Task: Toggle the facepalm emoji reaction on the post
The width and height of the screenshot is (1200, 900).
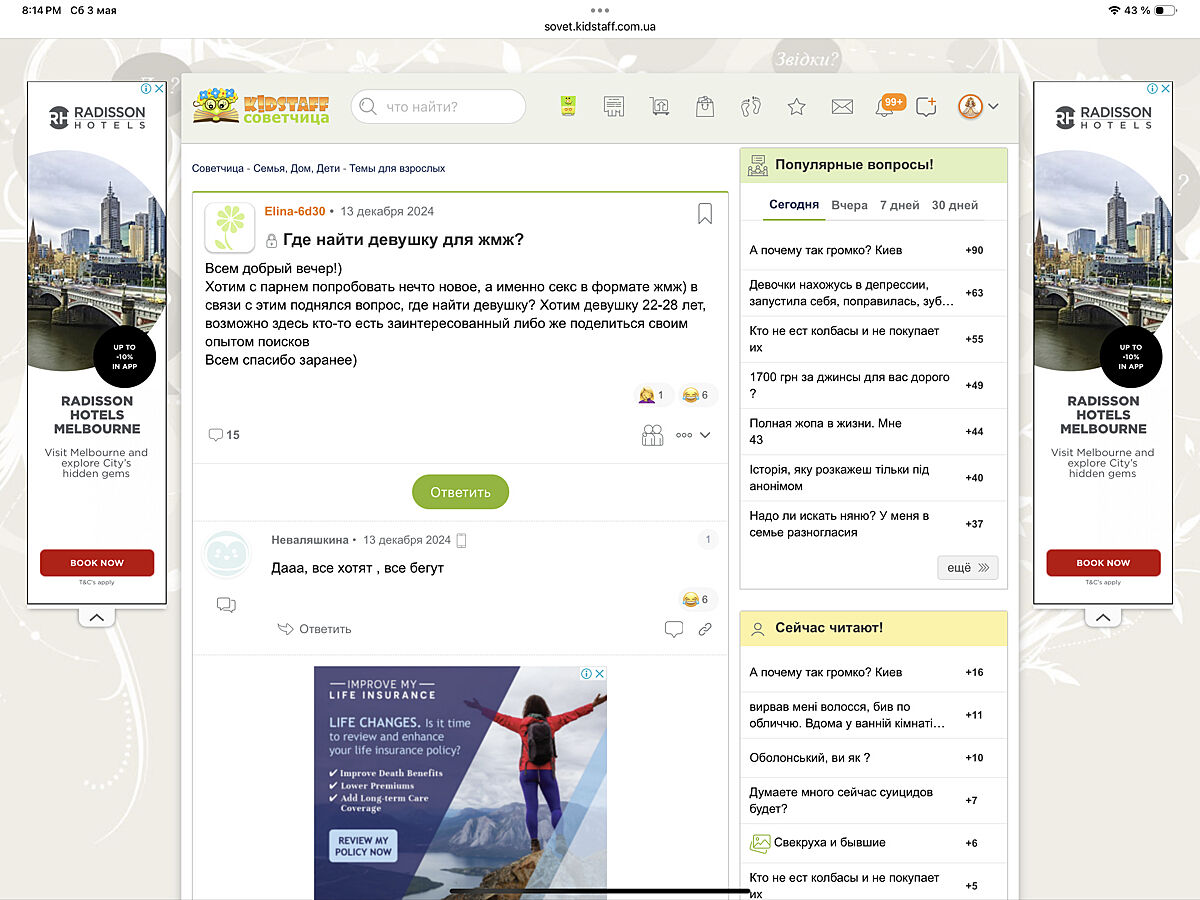Action: pyautogui.click(x=651, y=395)
